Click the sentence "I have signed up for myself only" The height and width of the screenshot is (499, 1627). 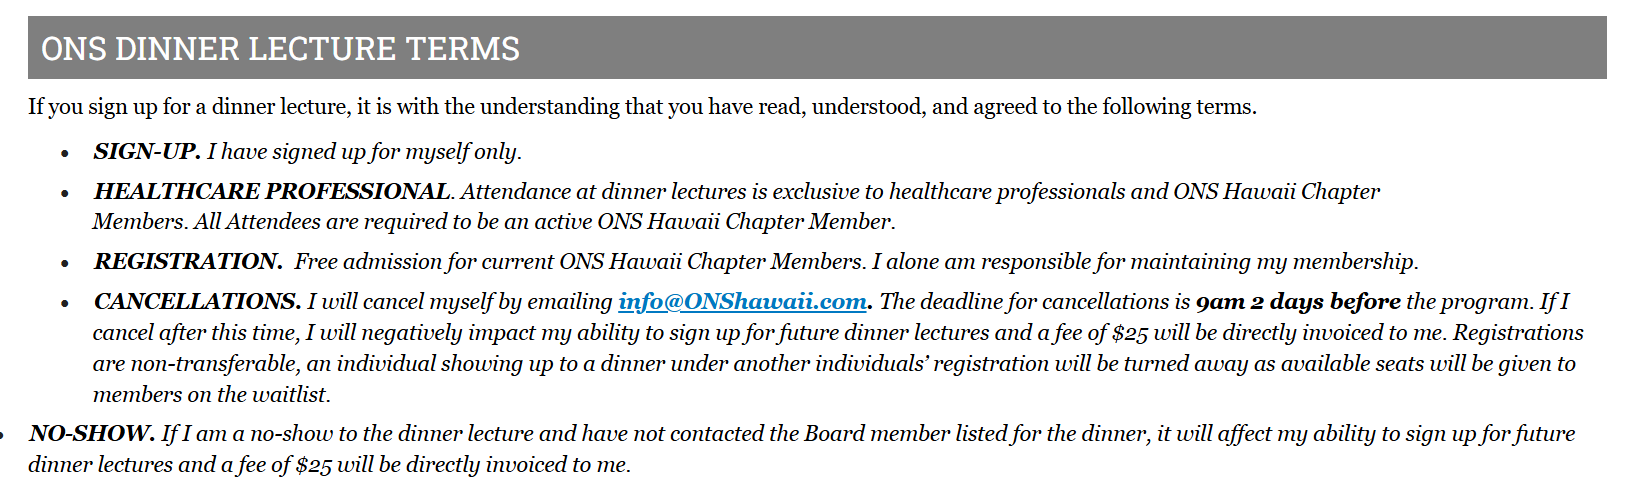click(364, 152)
